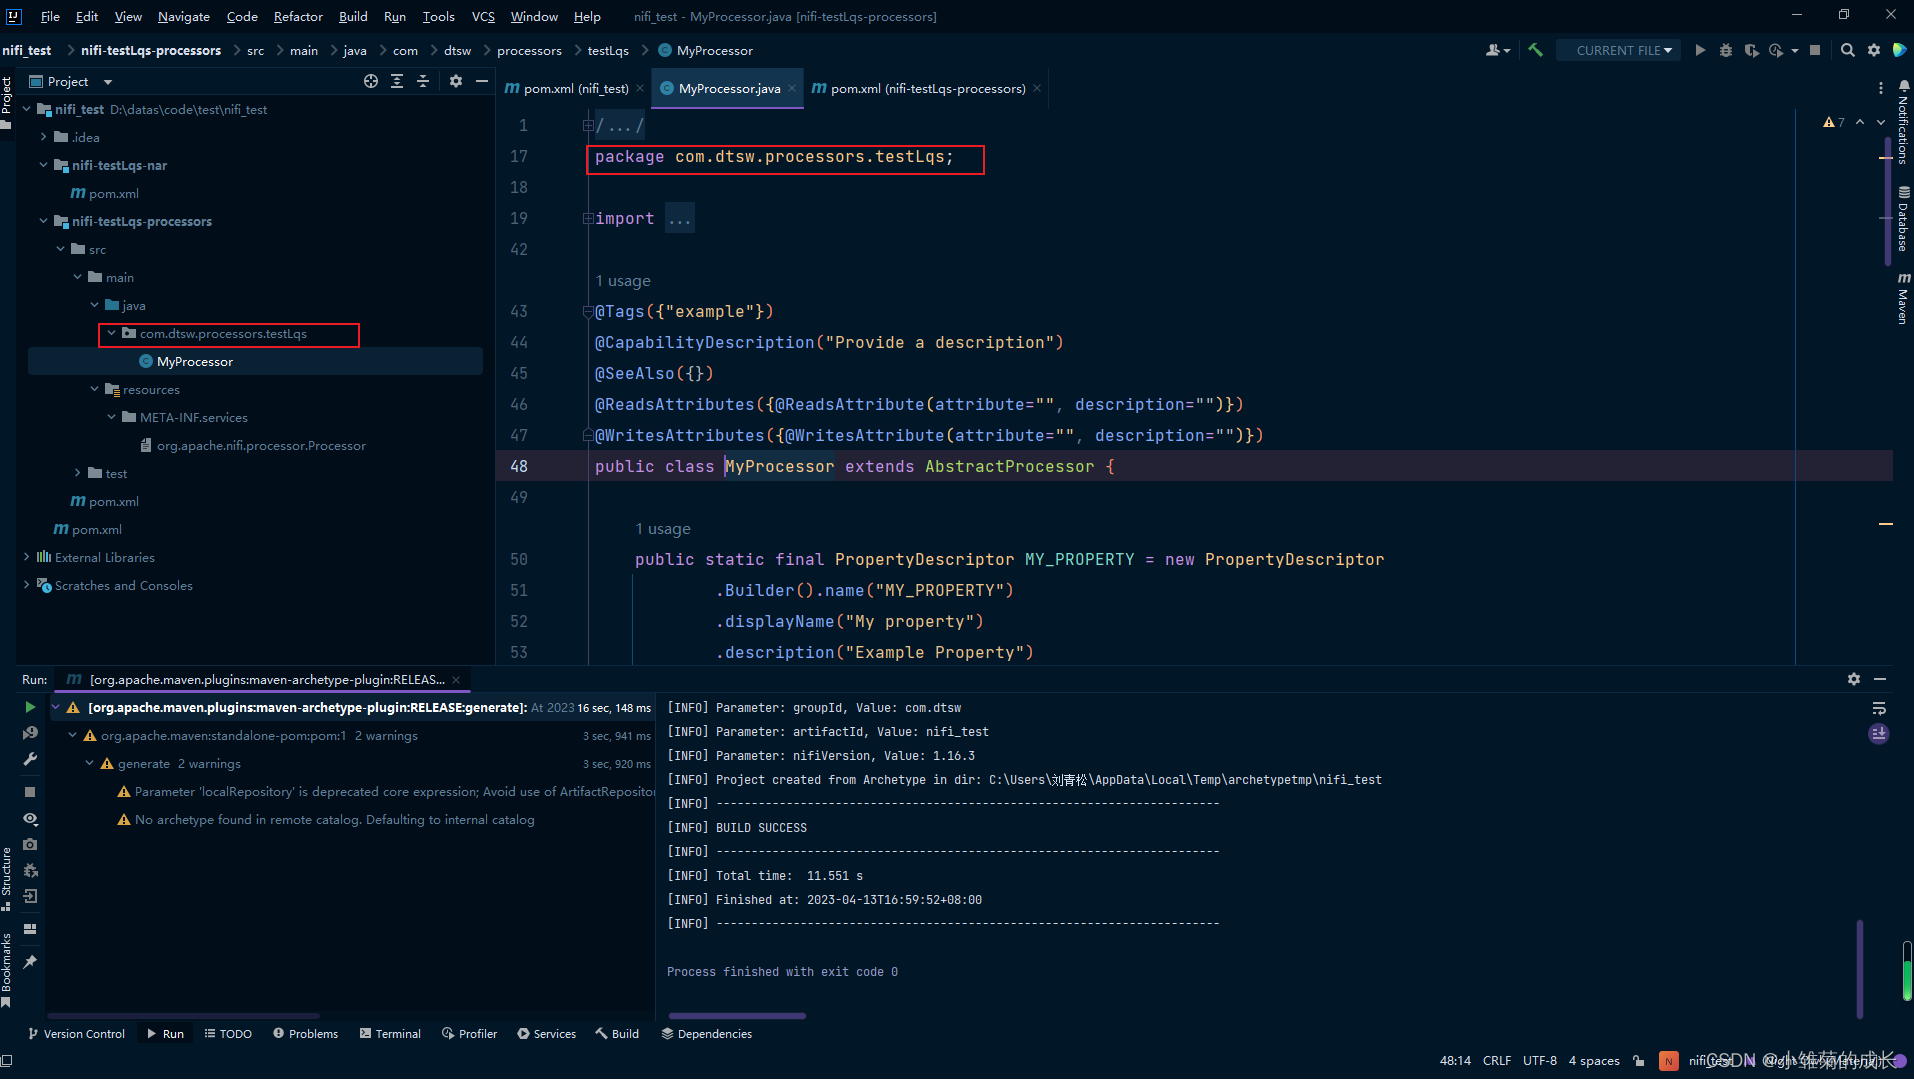The image size is (1914, 1080).
Task: Open the Maven tool window
Action: tap(1904, 298)
